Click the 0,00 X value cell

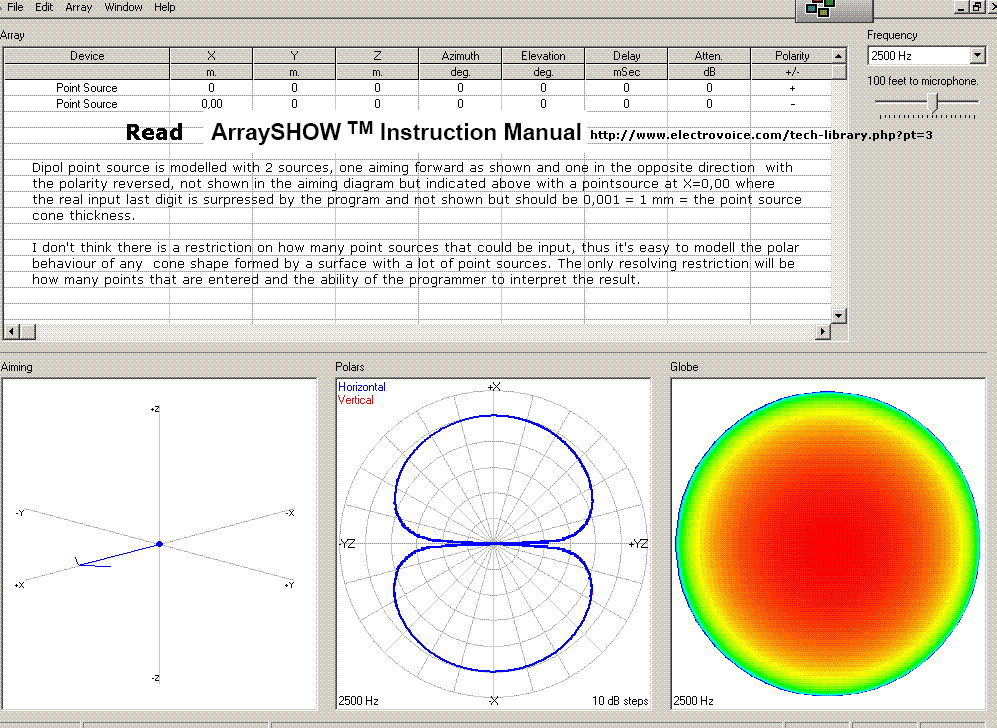pyautogui.click(x=211, y=104)
